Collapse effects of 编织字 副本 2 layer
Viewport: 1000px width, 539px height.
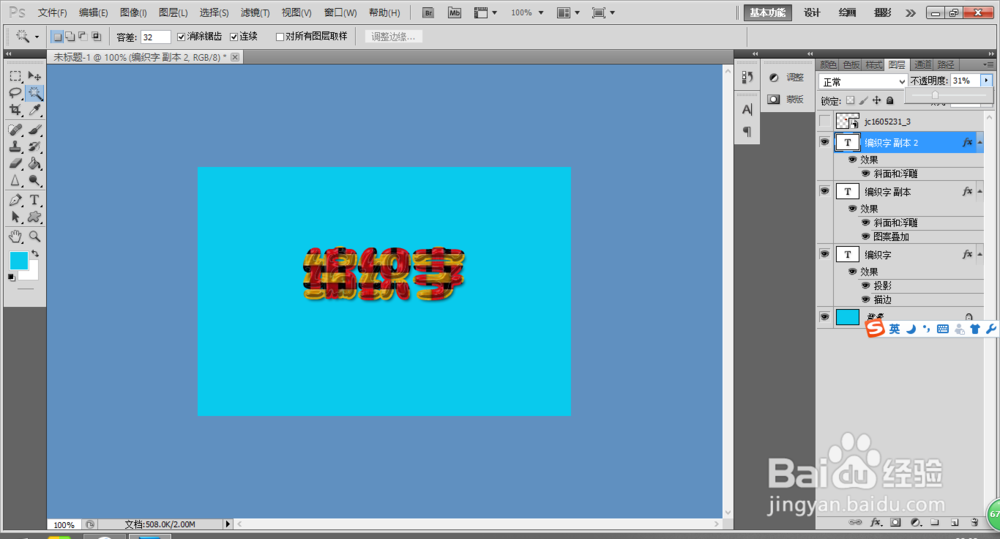[x=980, y=142]
